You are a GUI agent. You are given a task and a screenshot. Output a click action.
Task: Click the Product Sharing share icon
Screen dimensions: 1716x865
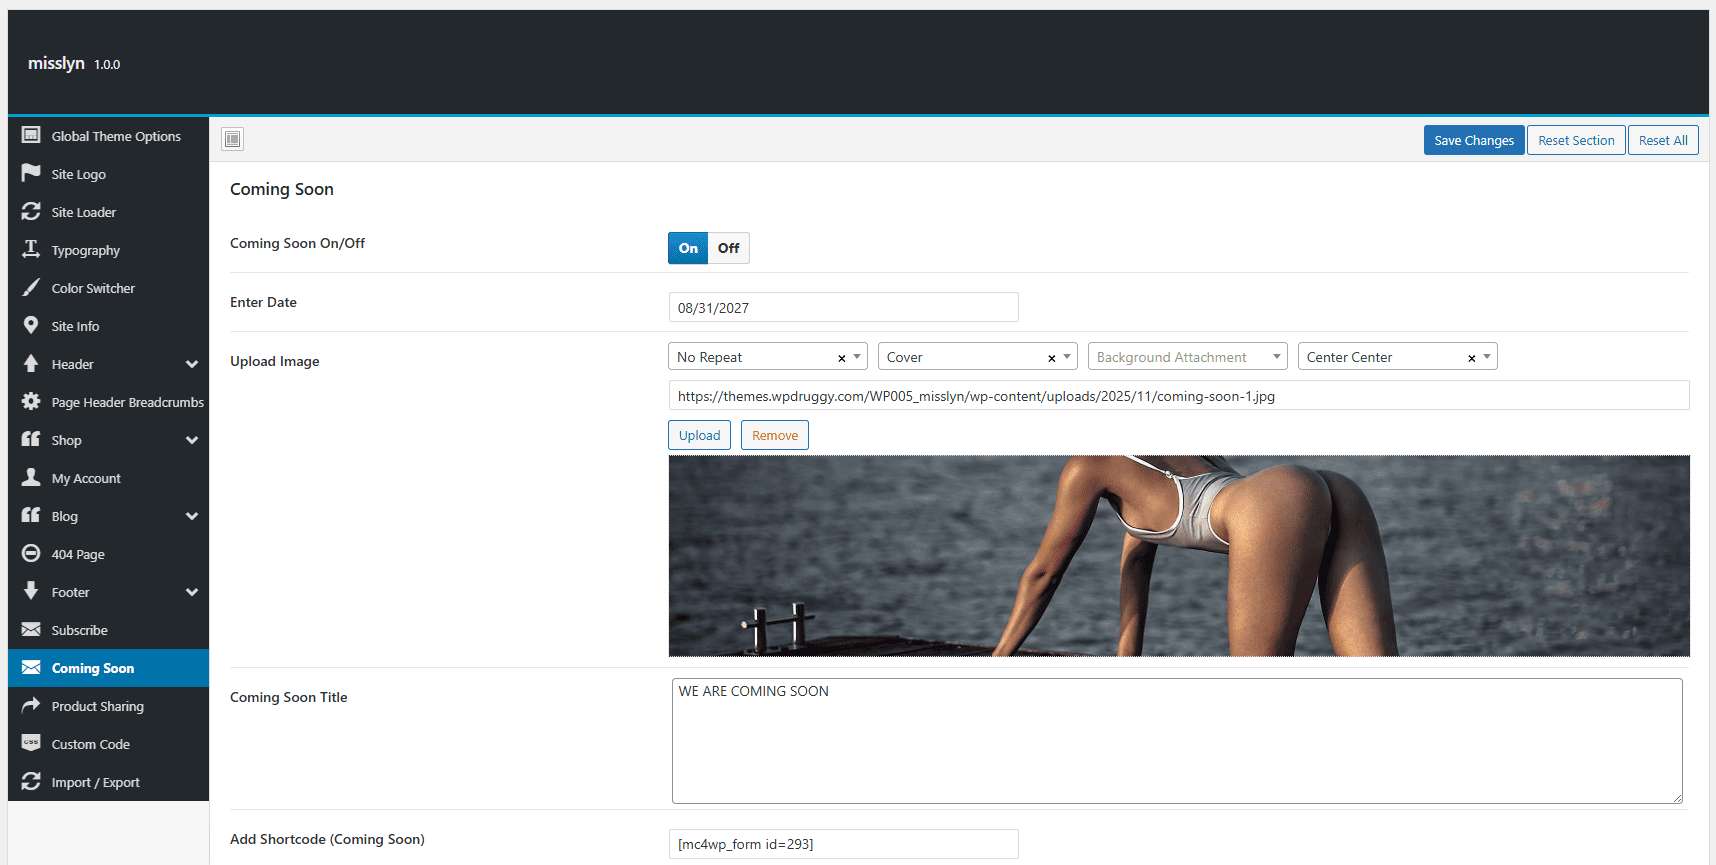tap(31, 705)
